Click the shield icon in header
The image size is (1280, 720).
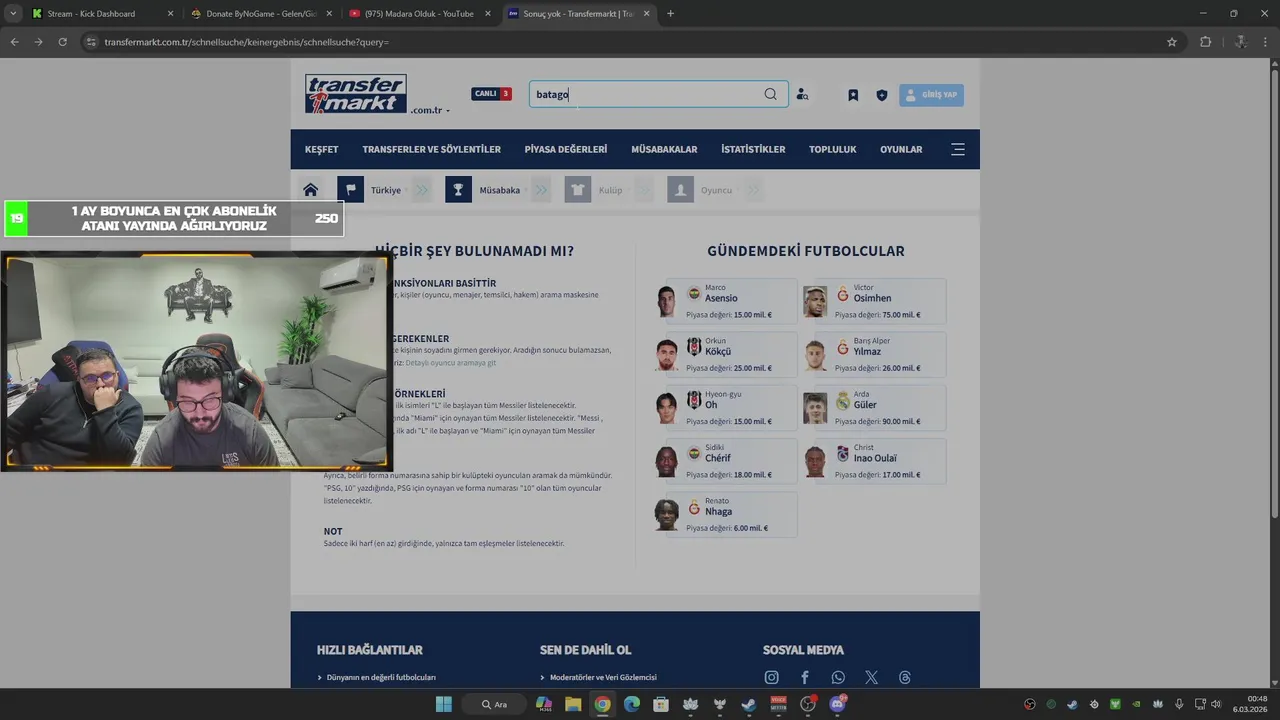click(881, 95)
